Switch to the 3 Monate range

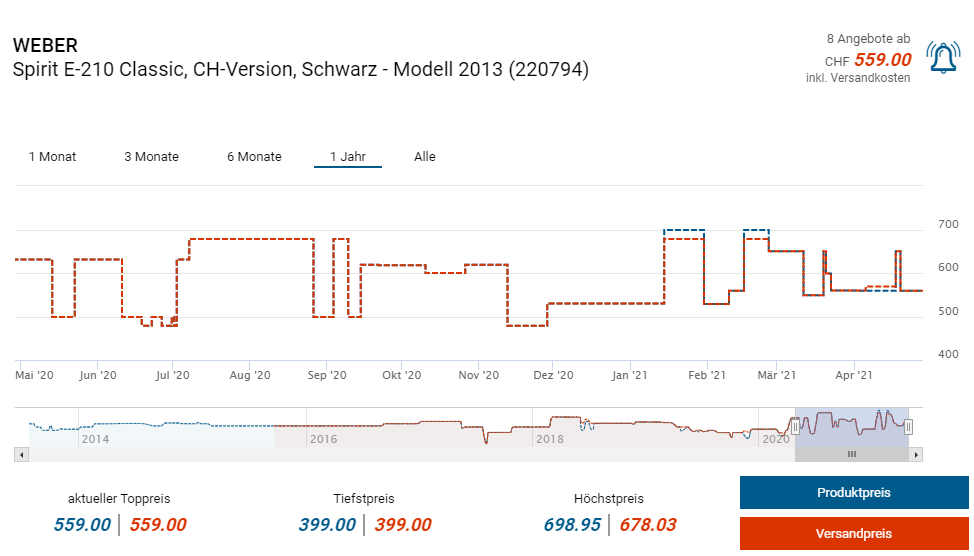coord(151,157)
